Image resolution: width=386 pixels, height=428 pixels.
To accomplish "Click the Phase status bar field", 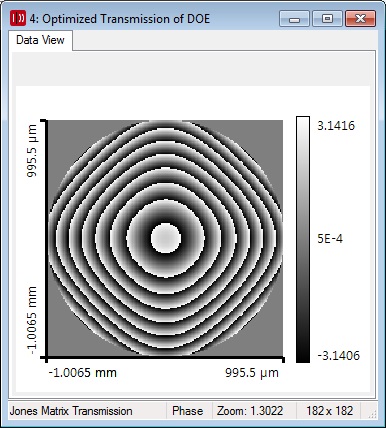I will [x=189, y=411].
